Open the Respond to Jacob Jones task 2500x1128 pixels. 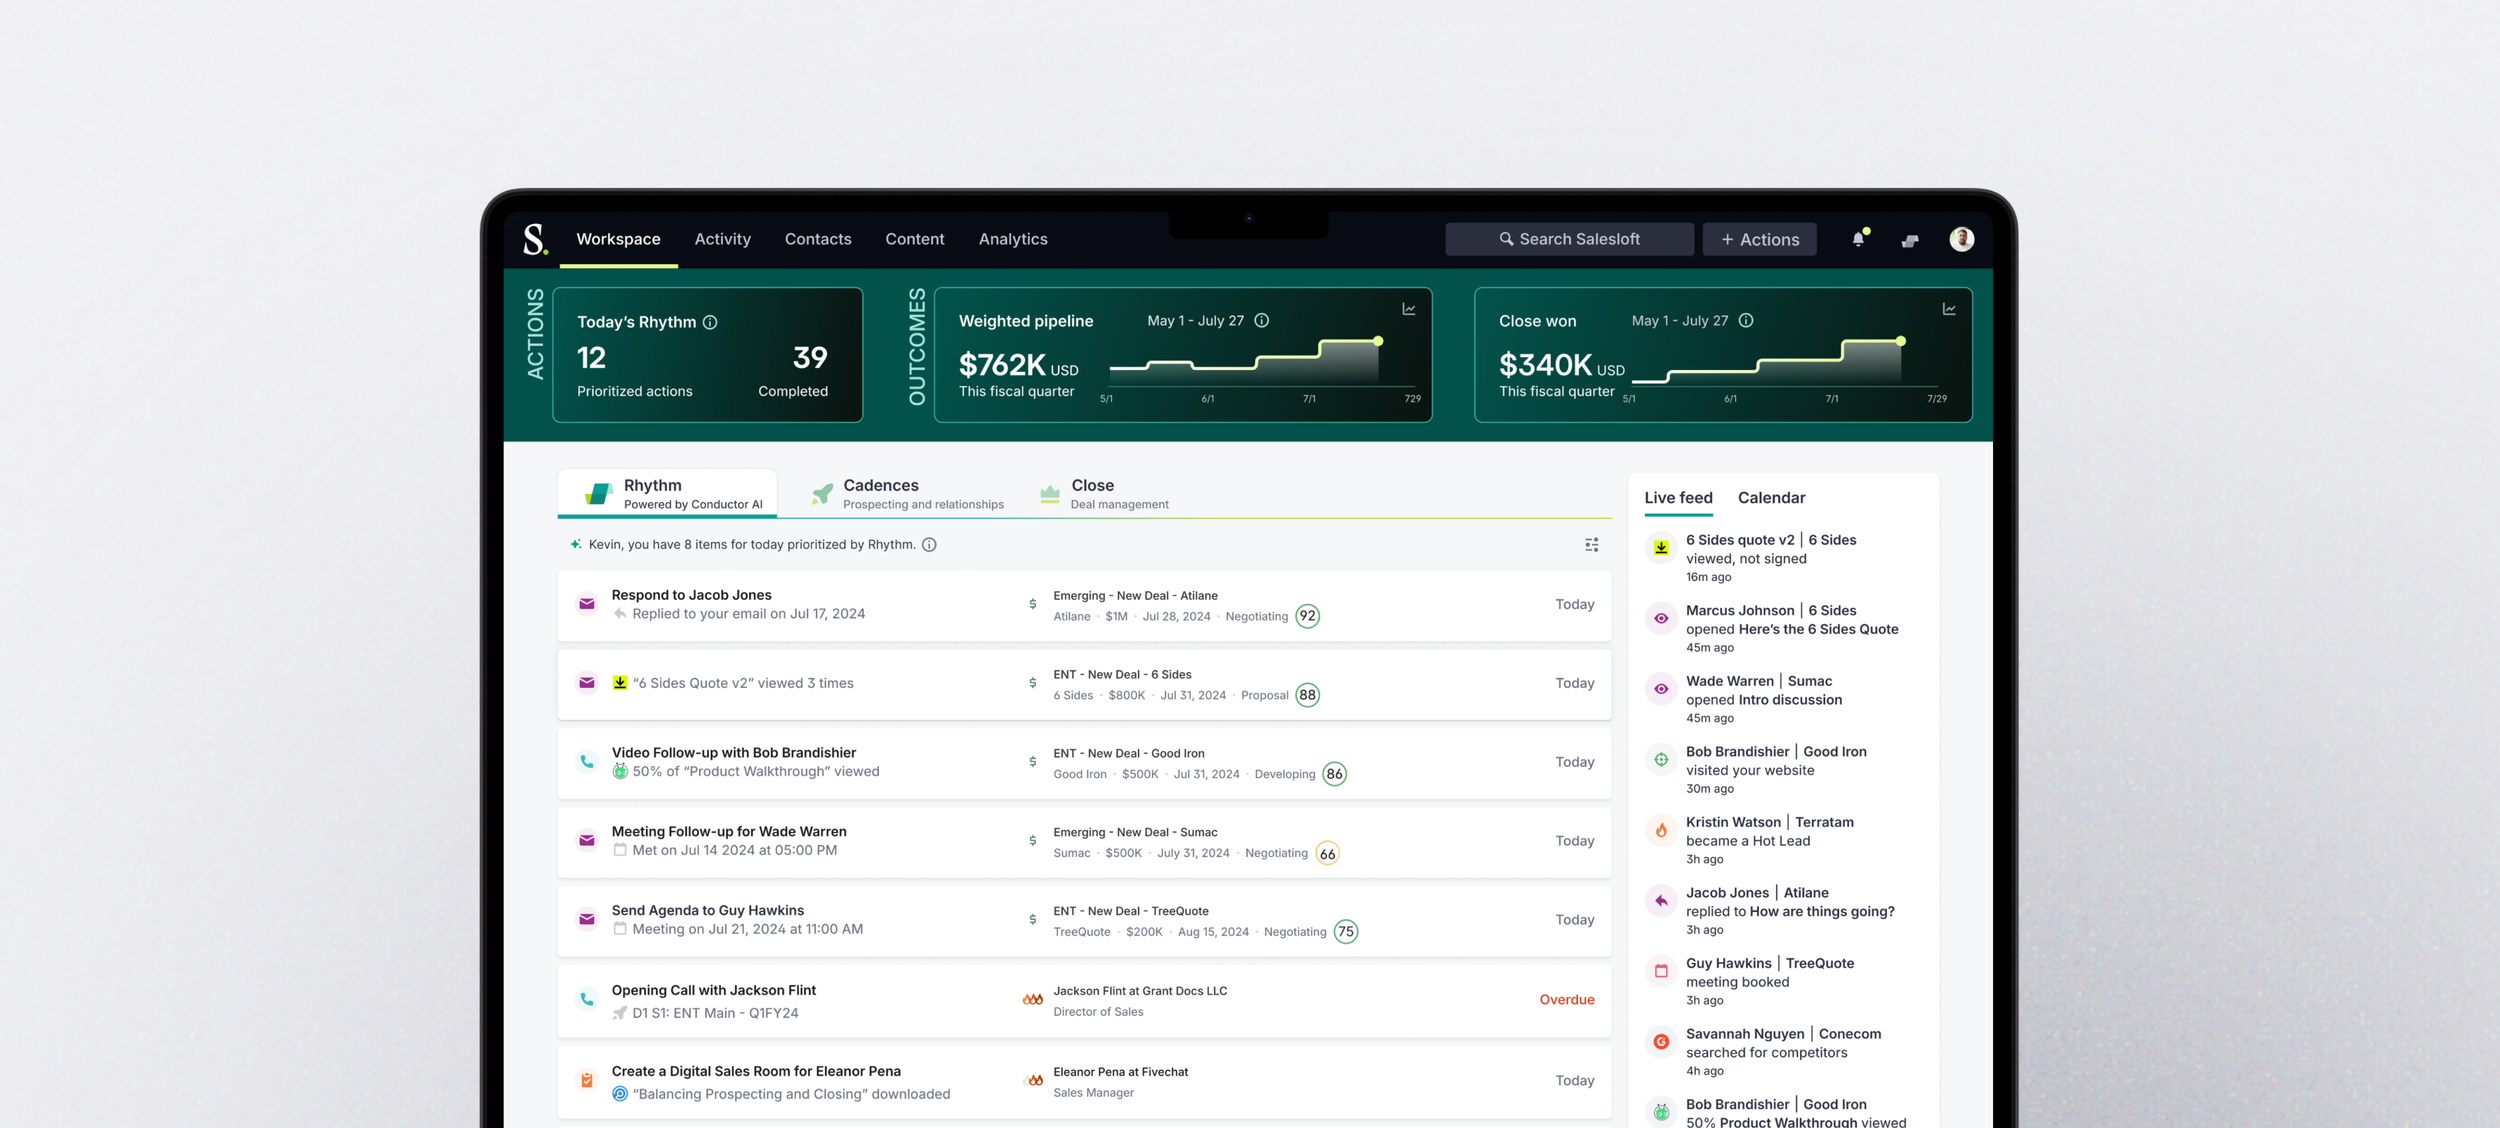(691, 595)
